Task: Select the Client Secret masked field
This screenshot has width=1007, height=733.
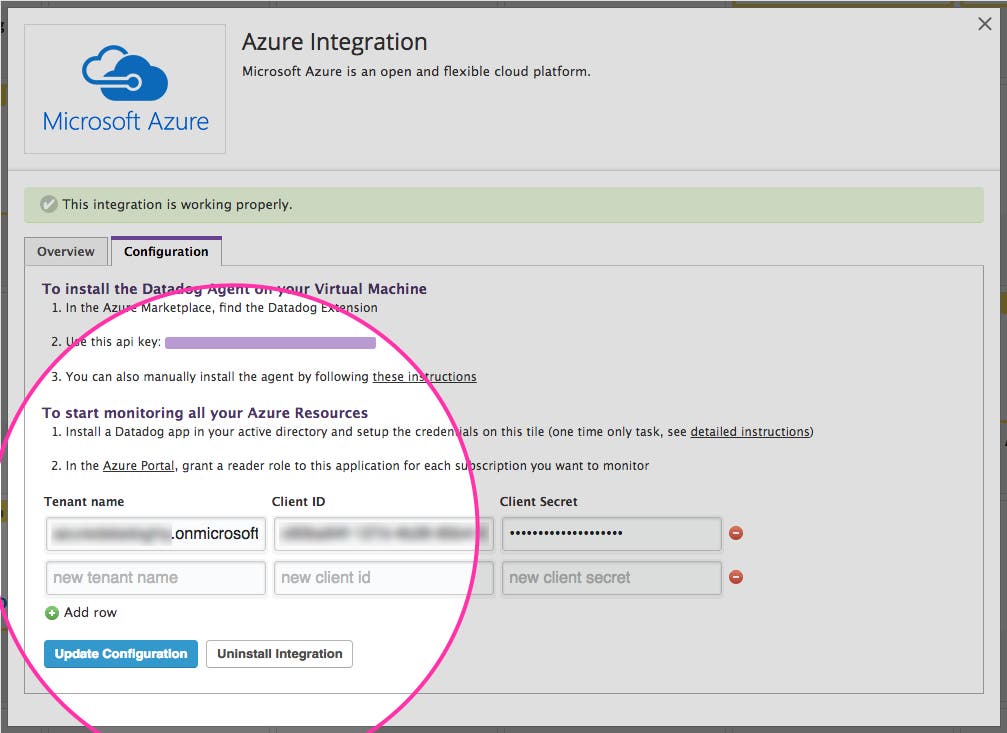Action: point(611,533)
